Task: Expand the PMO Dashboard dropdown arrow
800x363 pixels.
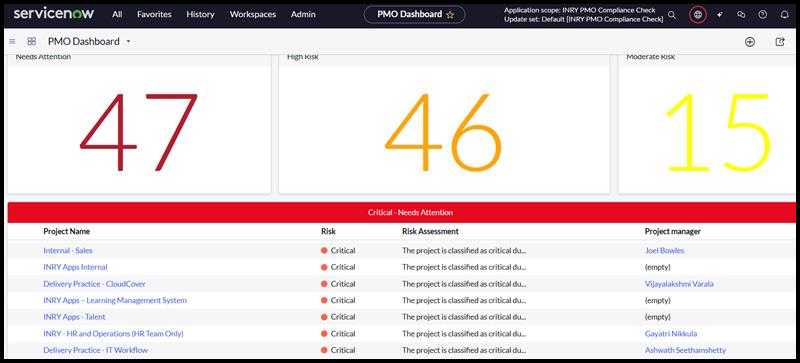Action: coord(129,41)
